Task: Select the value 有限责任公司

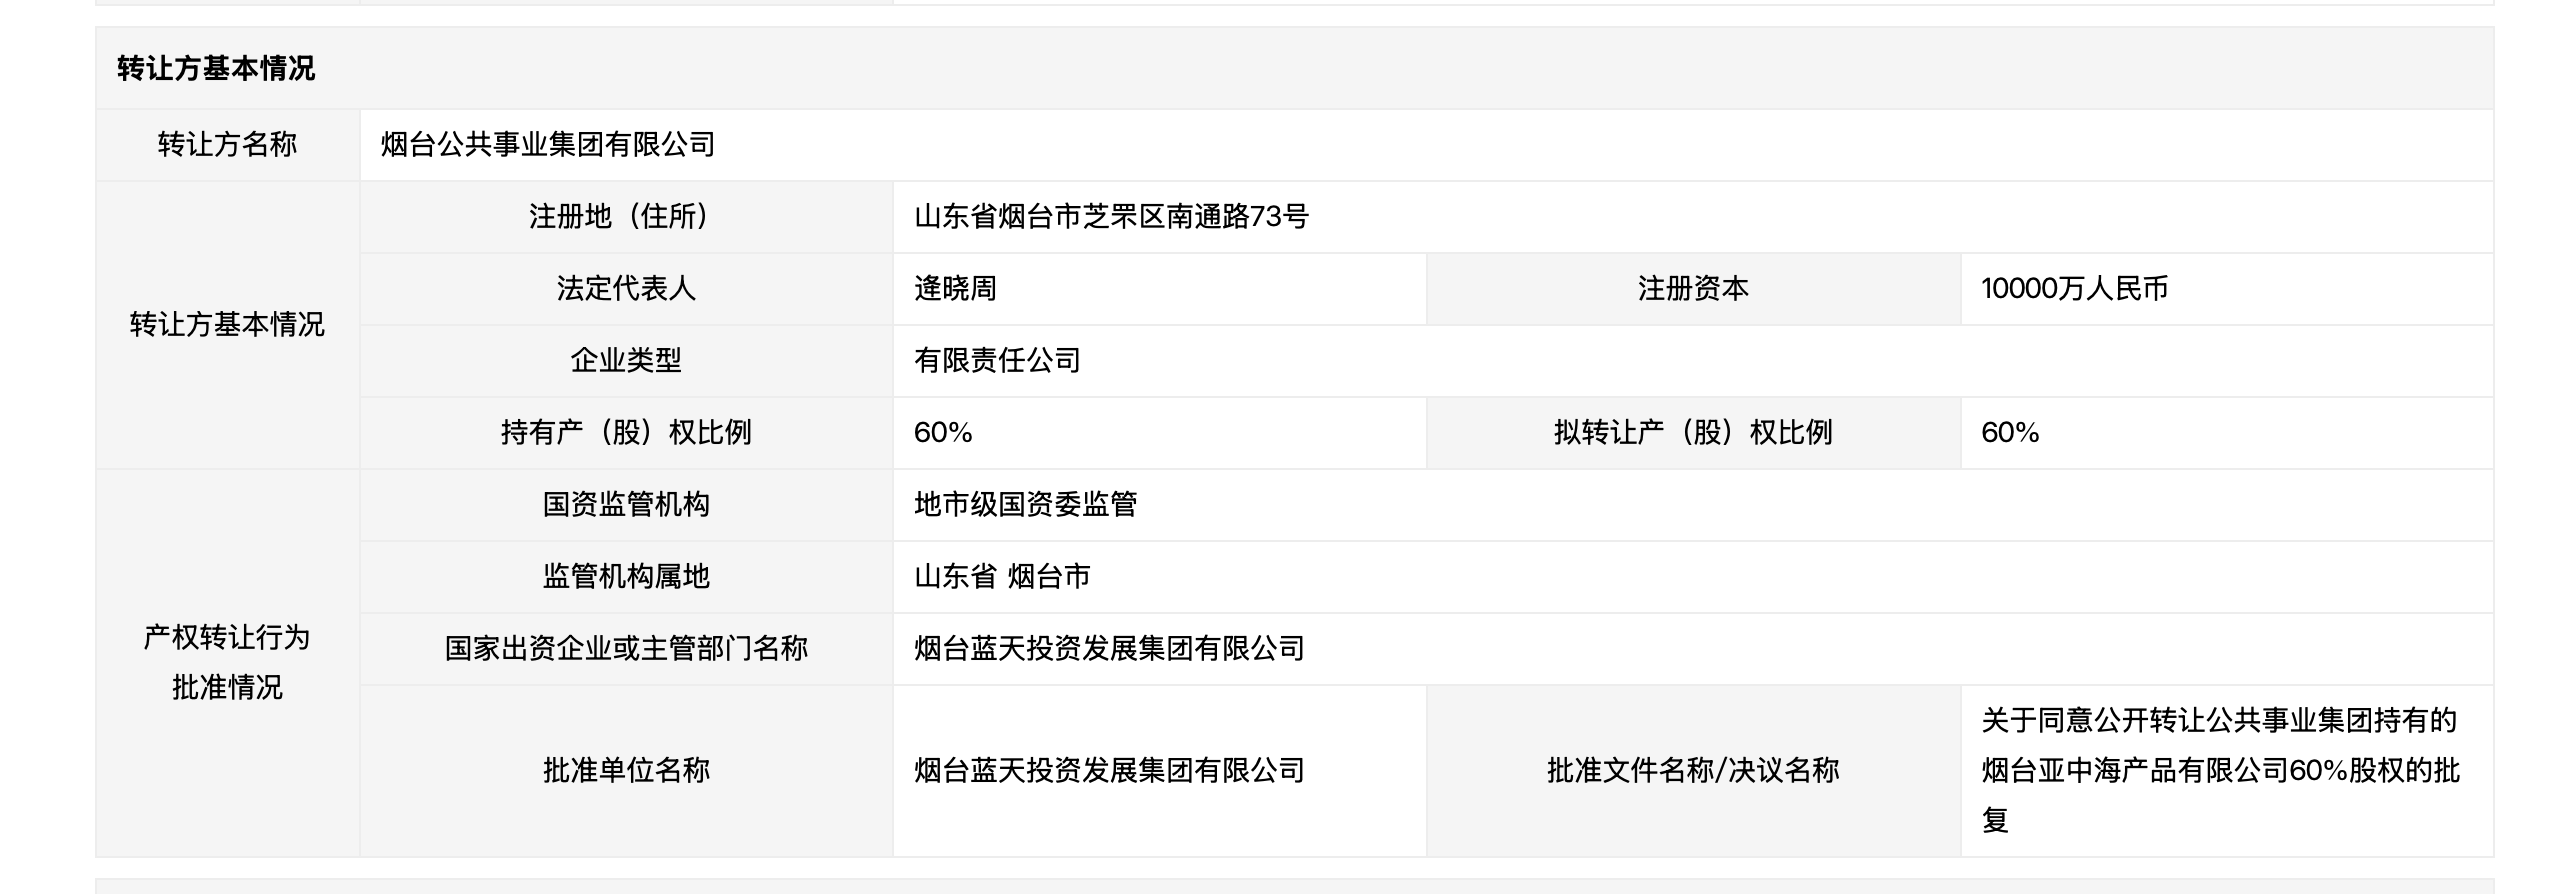Action: point(997,361)
